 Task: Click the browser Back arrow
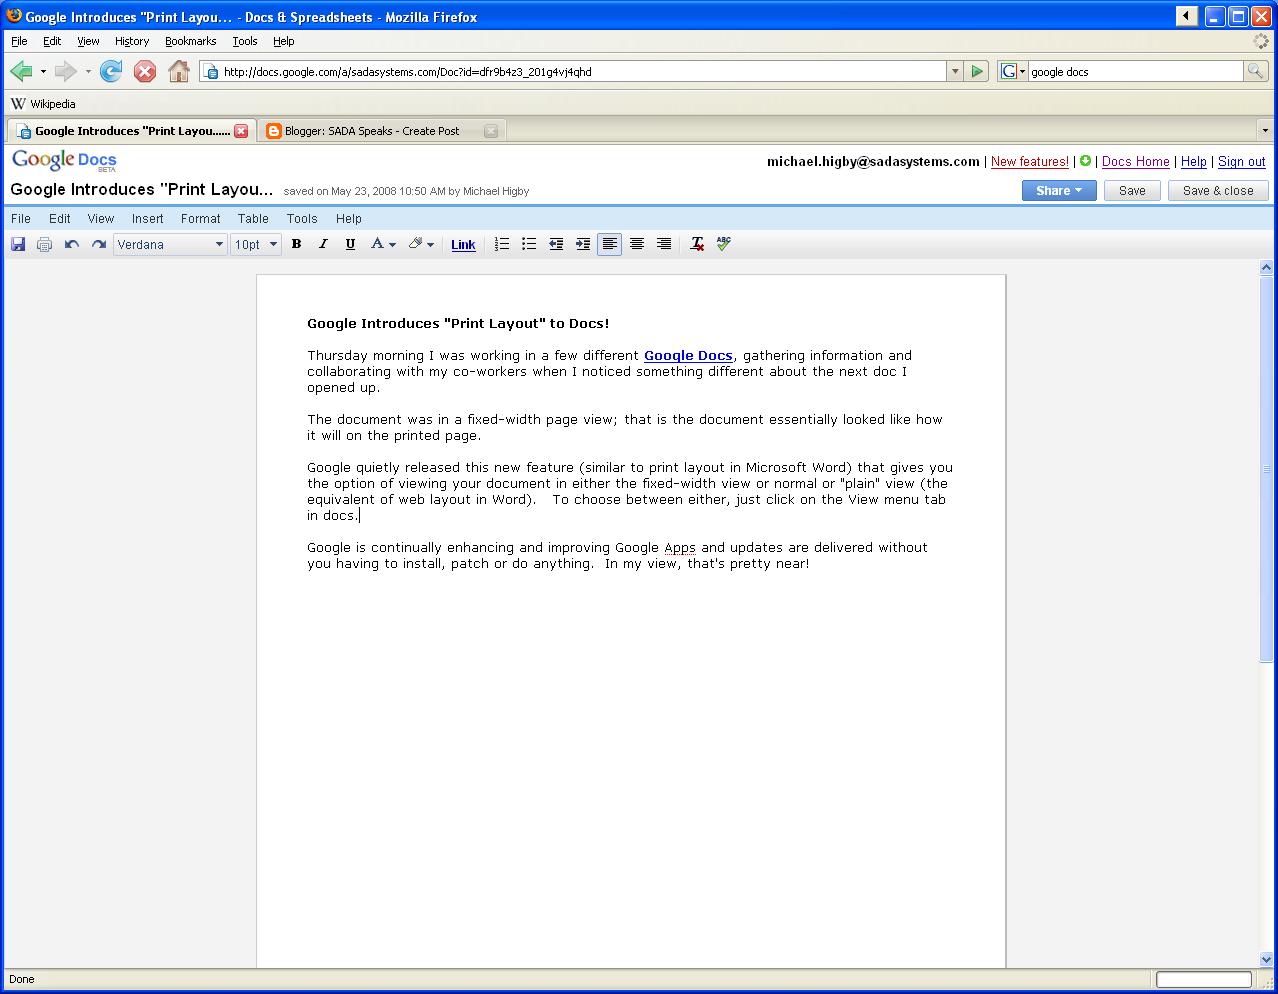[22, 71]
